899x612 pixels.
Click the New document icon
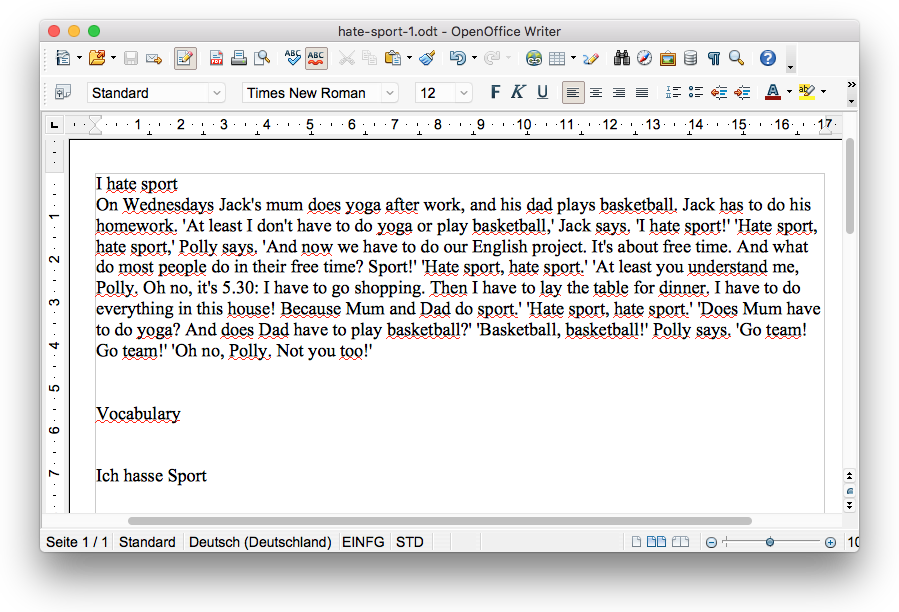[63, 58]
